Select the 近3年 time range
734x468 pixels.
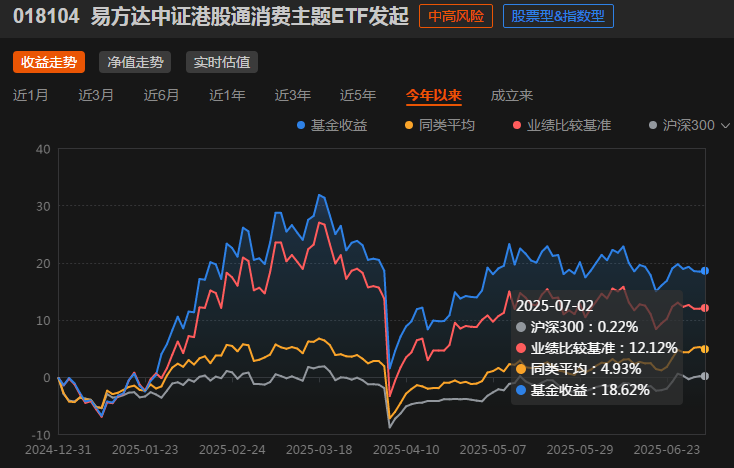pyautogui.click(x=293, y=95)
